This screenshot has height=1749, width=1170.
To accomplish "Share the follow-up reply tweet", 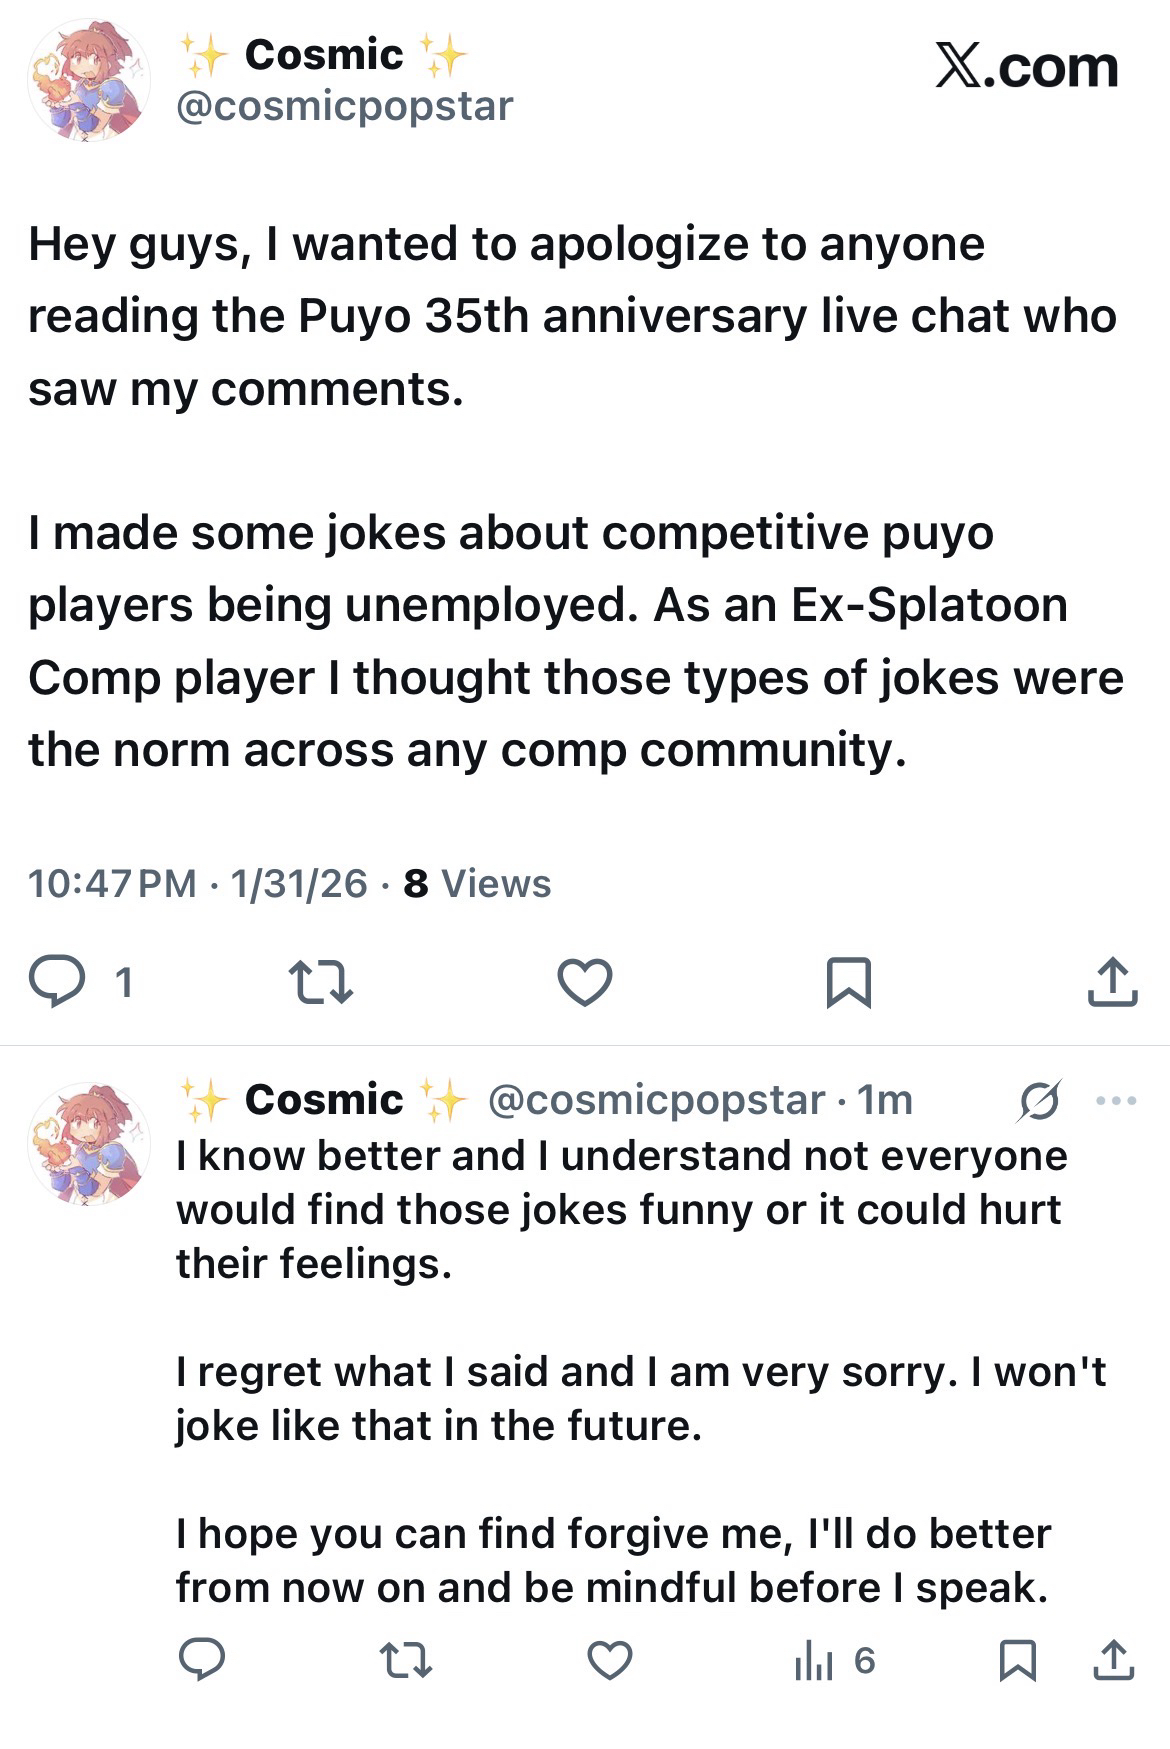I will (1113, 1661).
